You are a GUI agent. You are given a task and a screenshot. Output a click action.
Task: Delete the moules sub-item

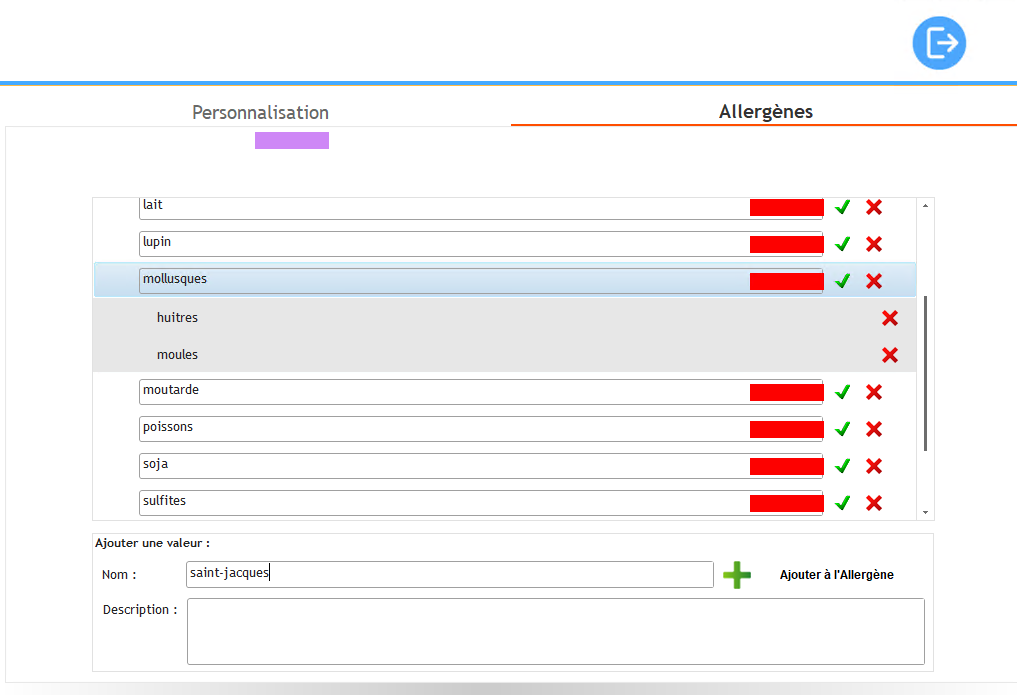tap(889, 355)
